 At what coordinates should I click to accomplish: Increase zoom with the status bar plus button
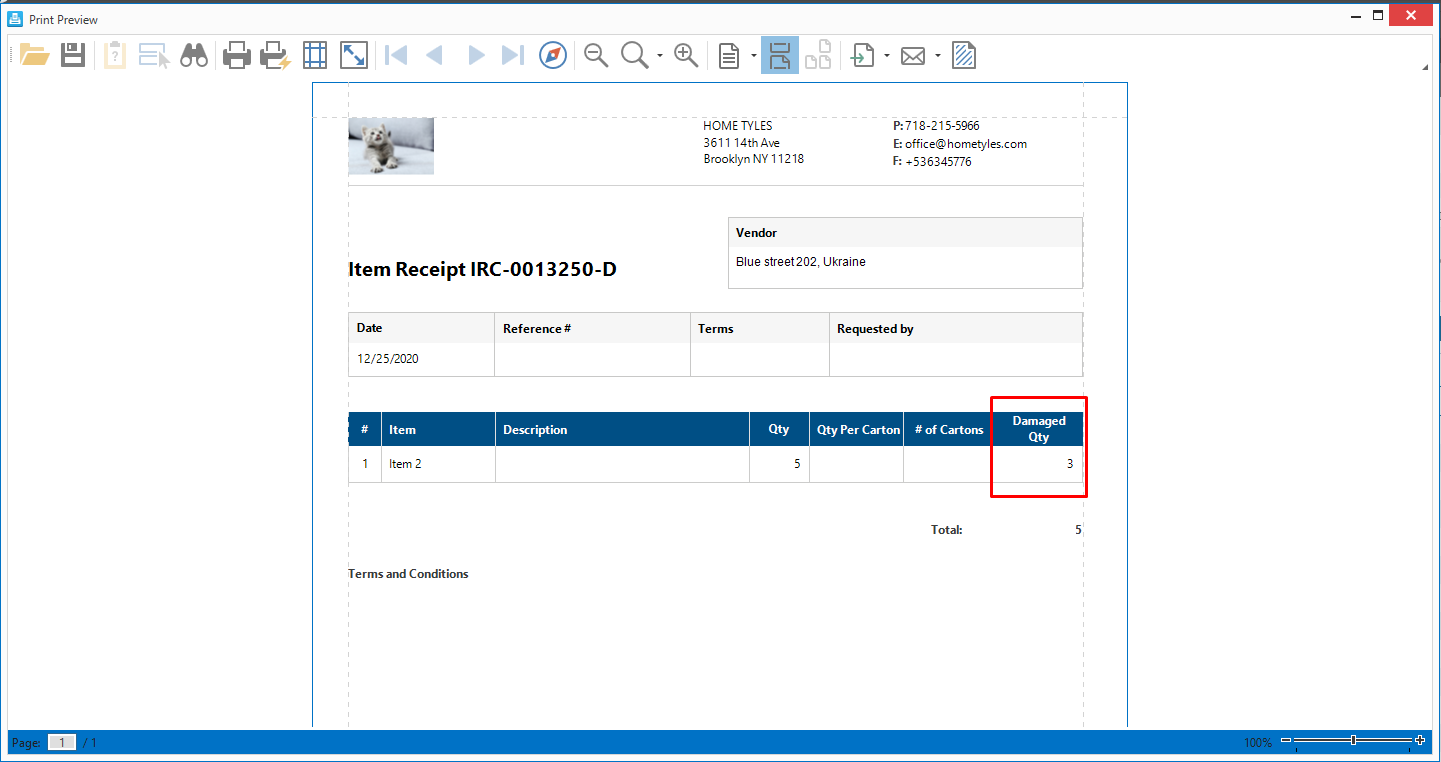click(1420, 741)
